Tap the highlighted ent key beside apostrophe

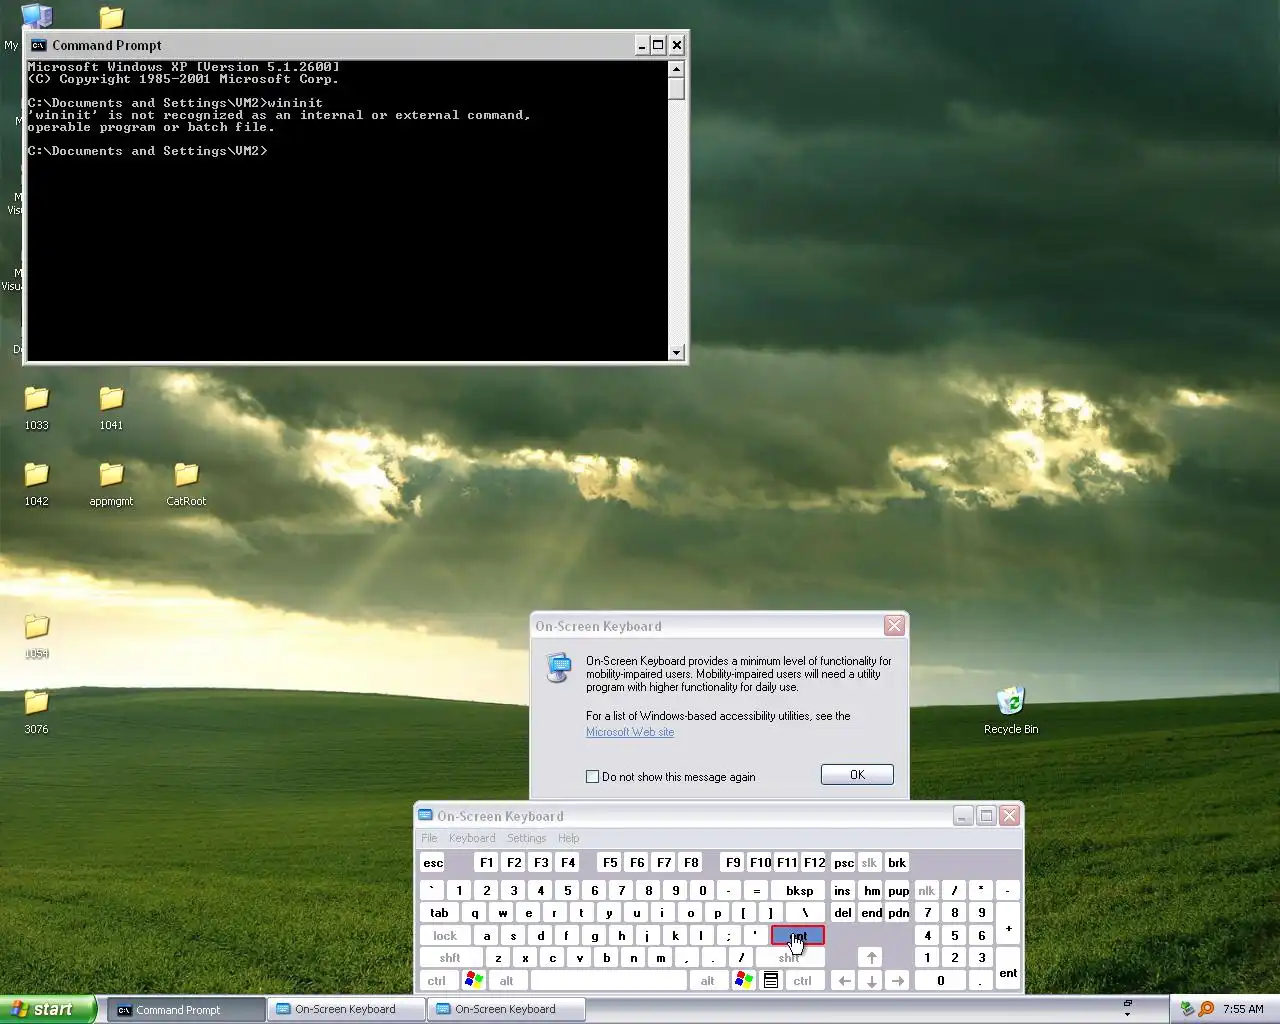point(798,936)
